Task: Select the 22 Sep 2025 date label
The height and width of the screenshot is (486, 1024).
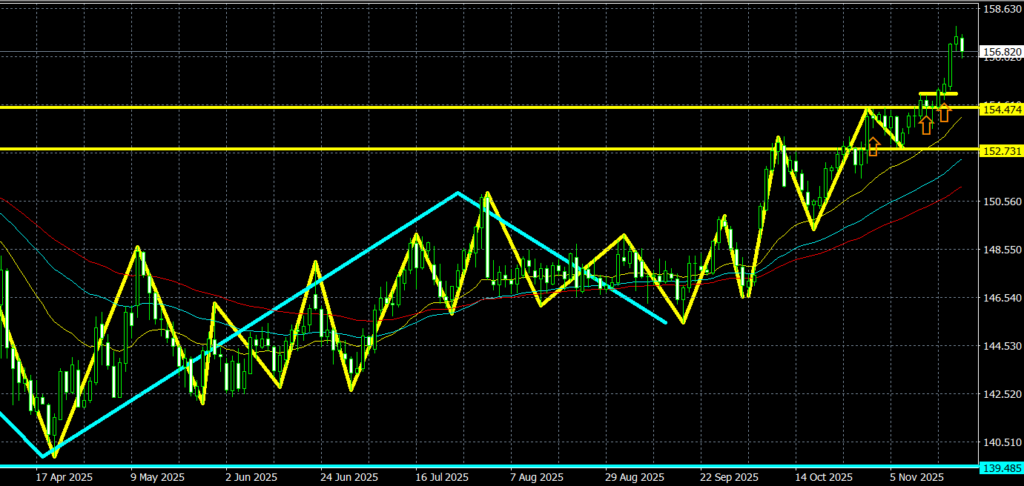Action: click(x=728, y=477)
